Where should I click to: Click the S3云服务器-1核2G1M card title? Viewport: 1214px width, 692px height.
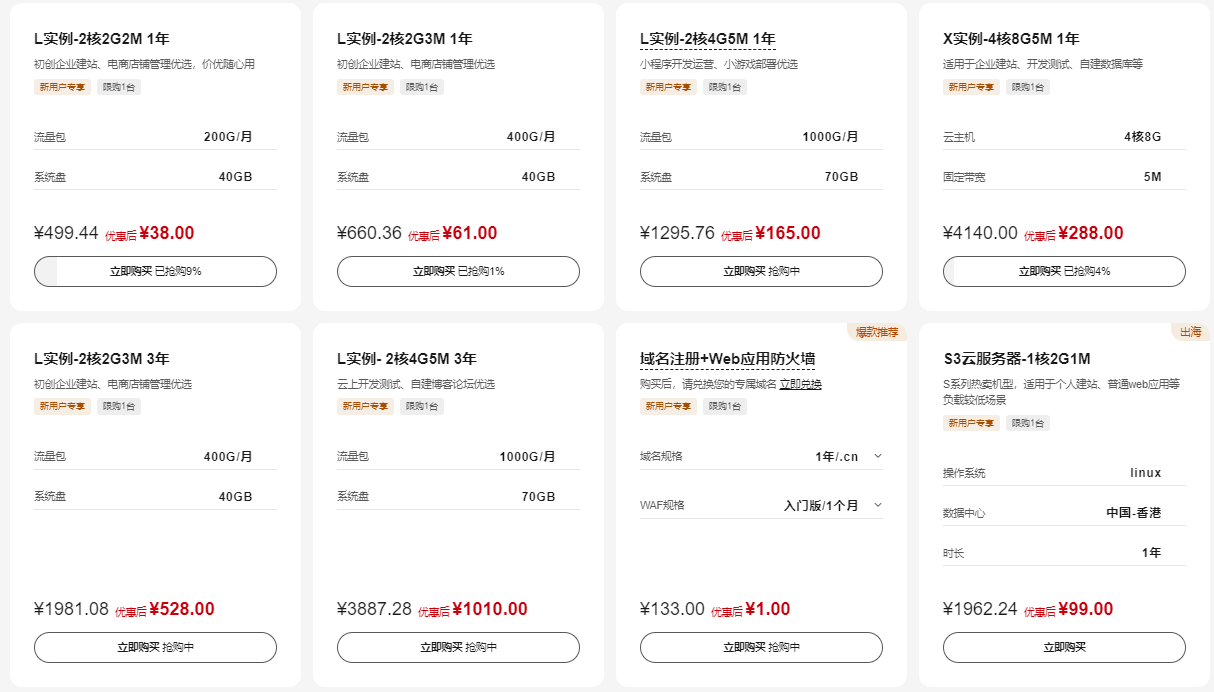[x=1016, y=359]
